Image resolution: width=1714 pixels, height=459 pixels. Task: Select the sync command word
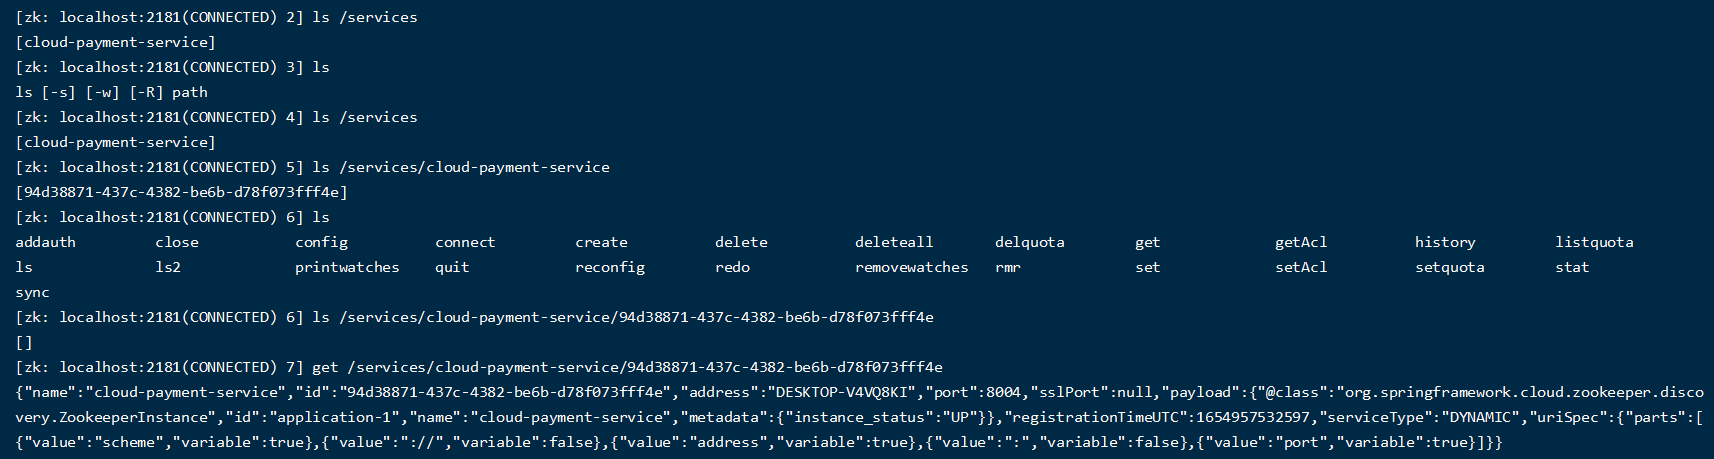click(32, 292)
